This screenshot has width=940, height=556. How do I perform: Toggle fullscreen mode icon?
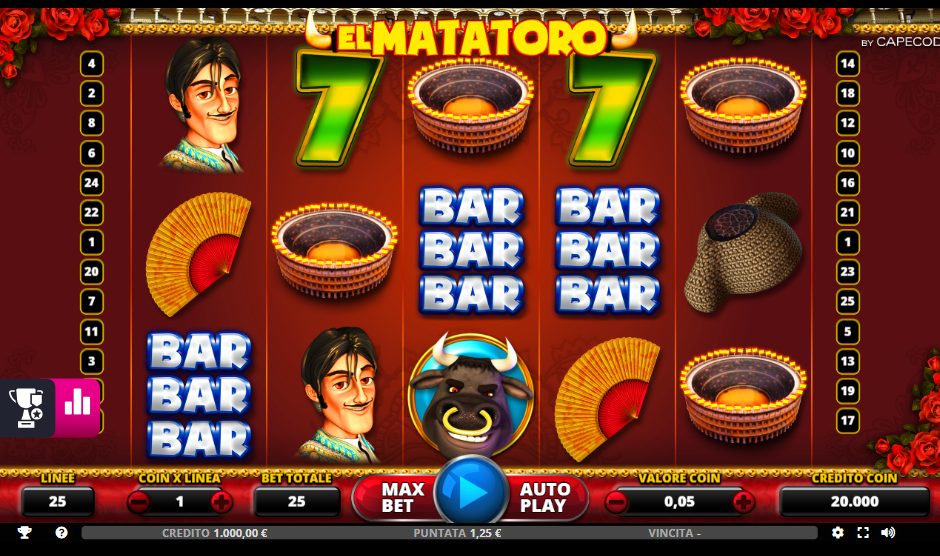click(863, 533)
